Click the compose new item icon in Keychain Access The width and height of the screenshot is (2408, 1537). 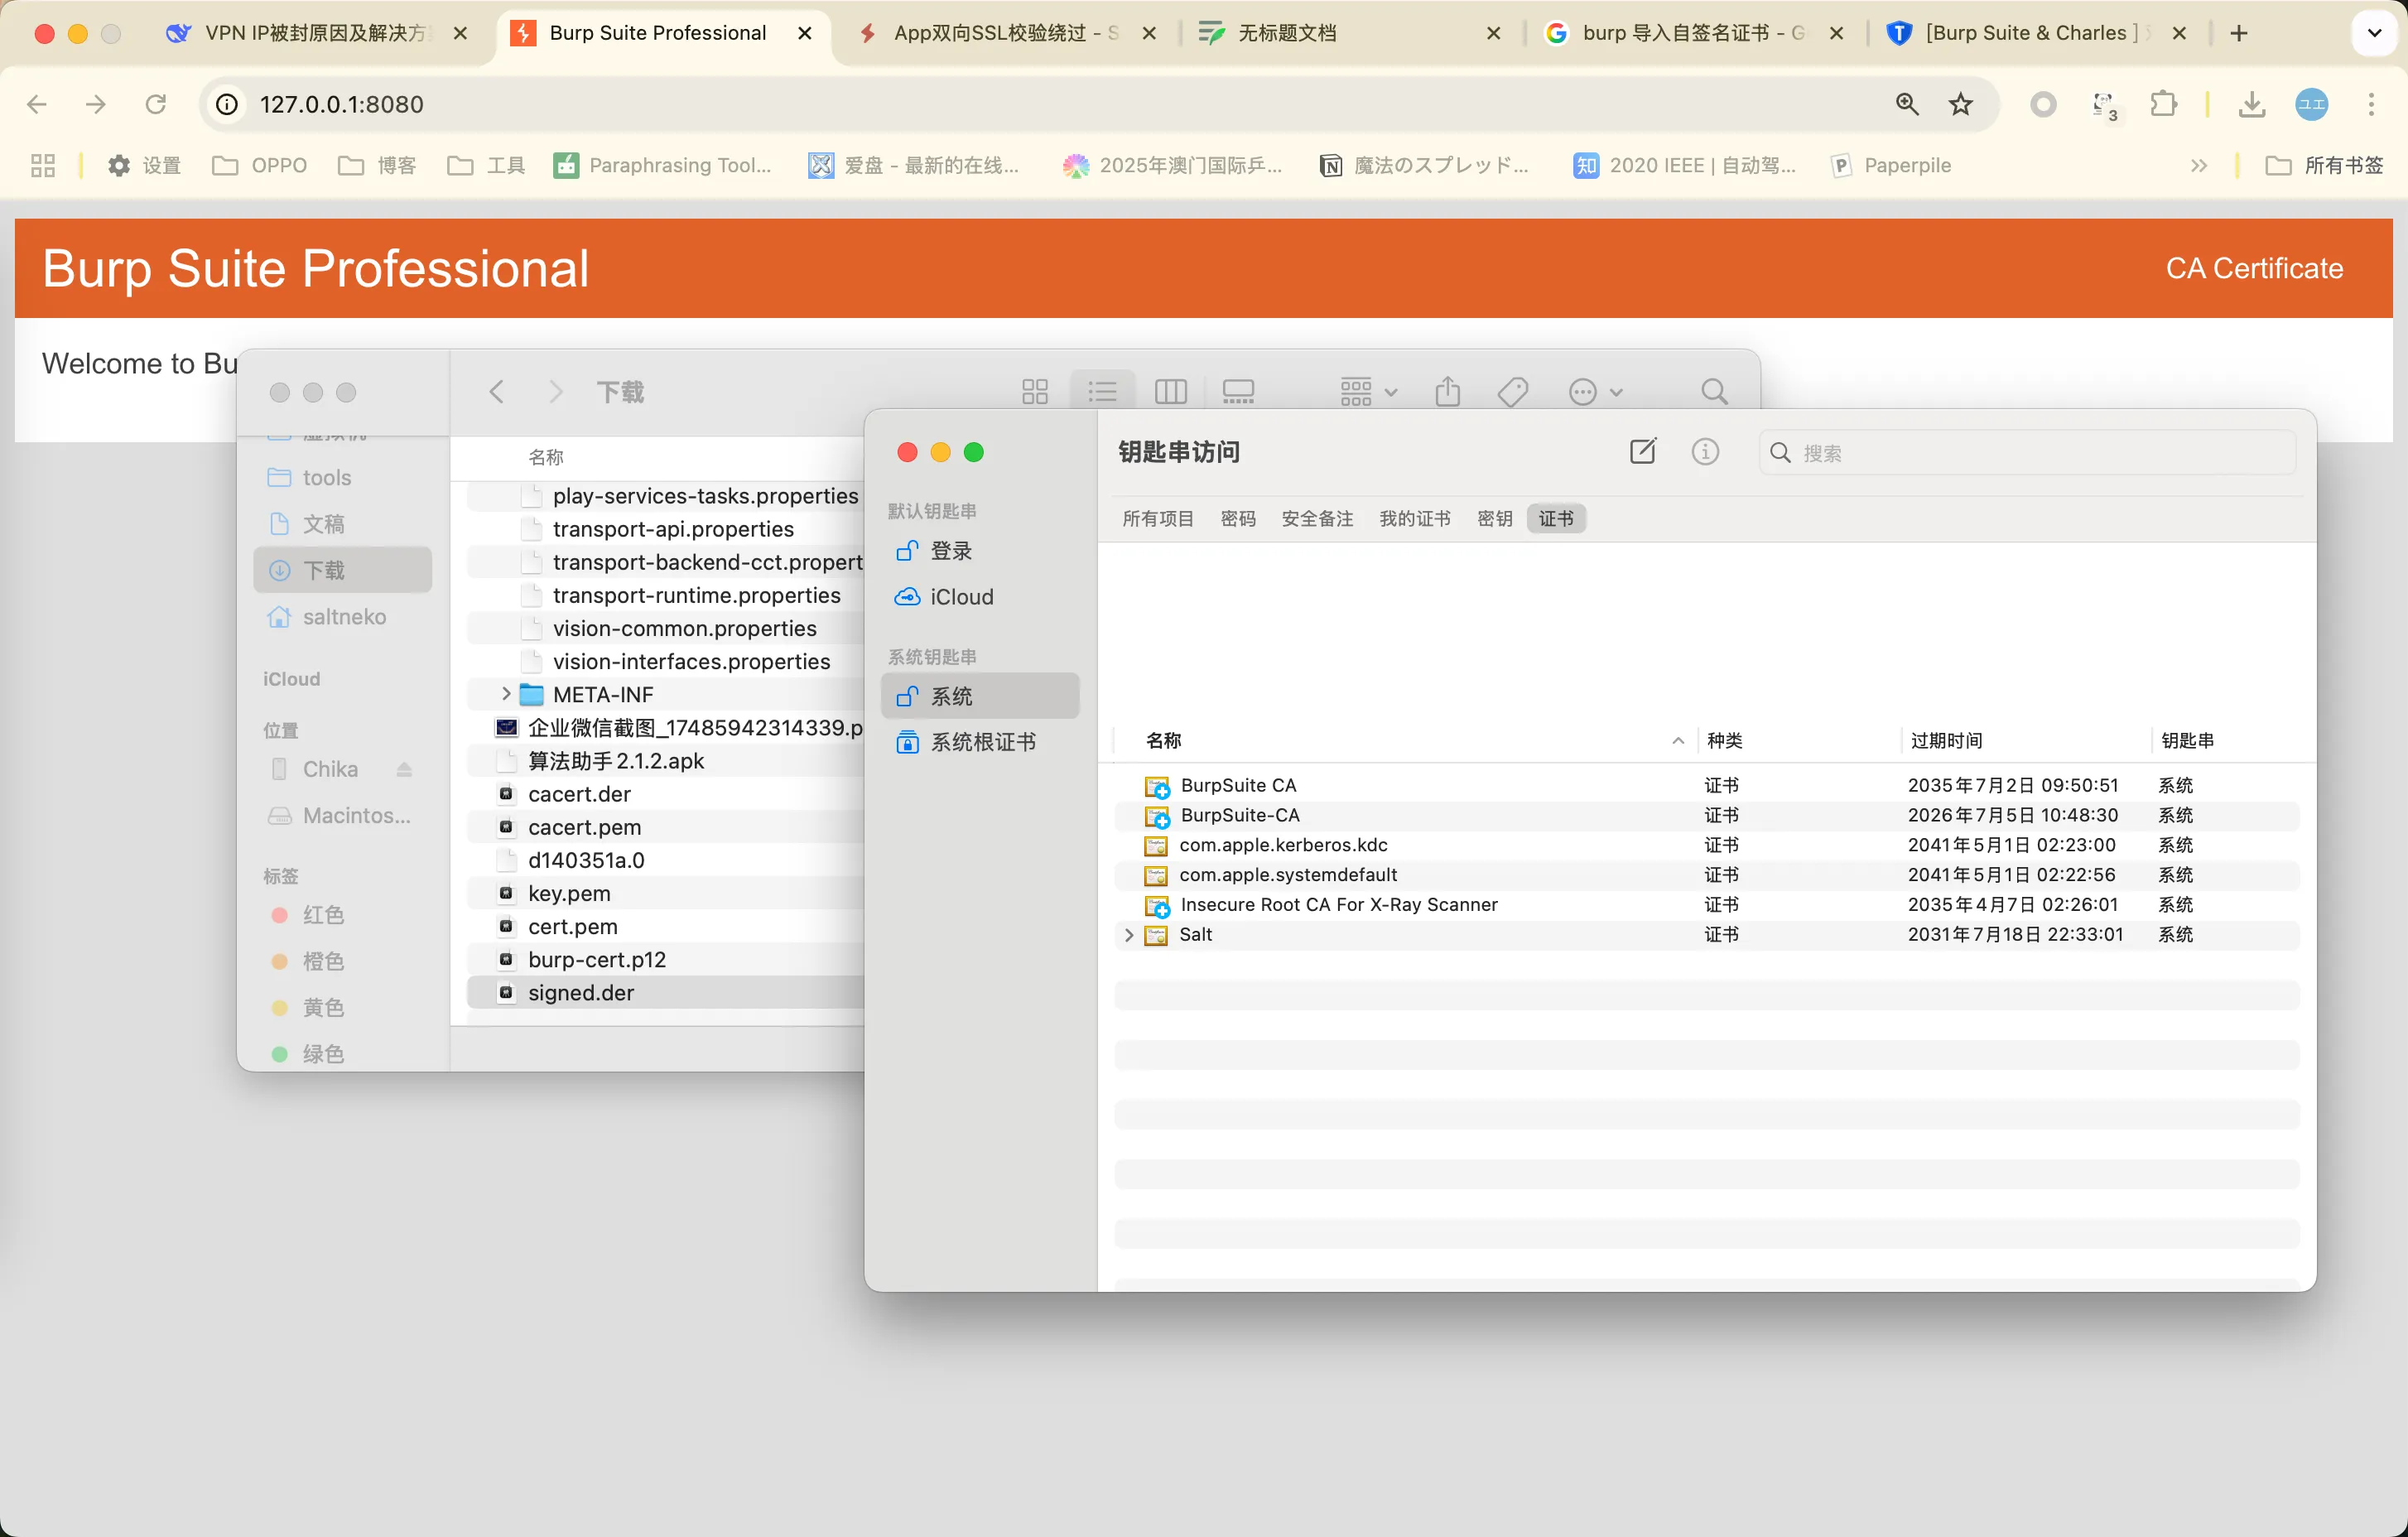click(x=1643, y=452)
